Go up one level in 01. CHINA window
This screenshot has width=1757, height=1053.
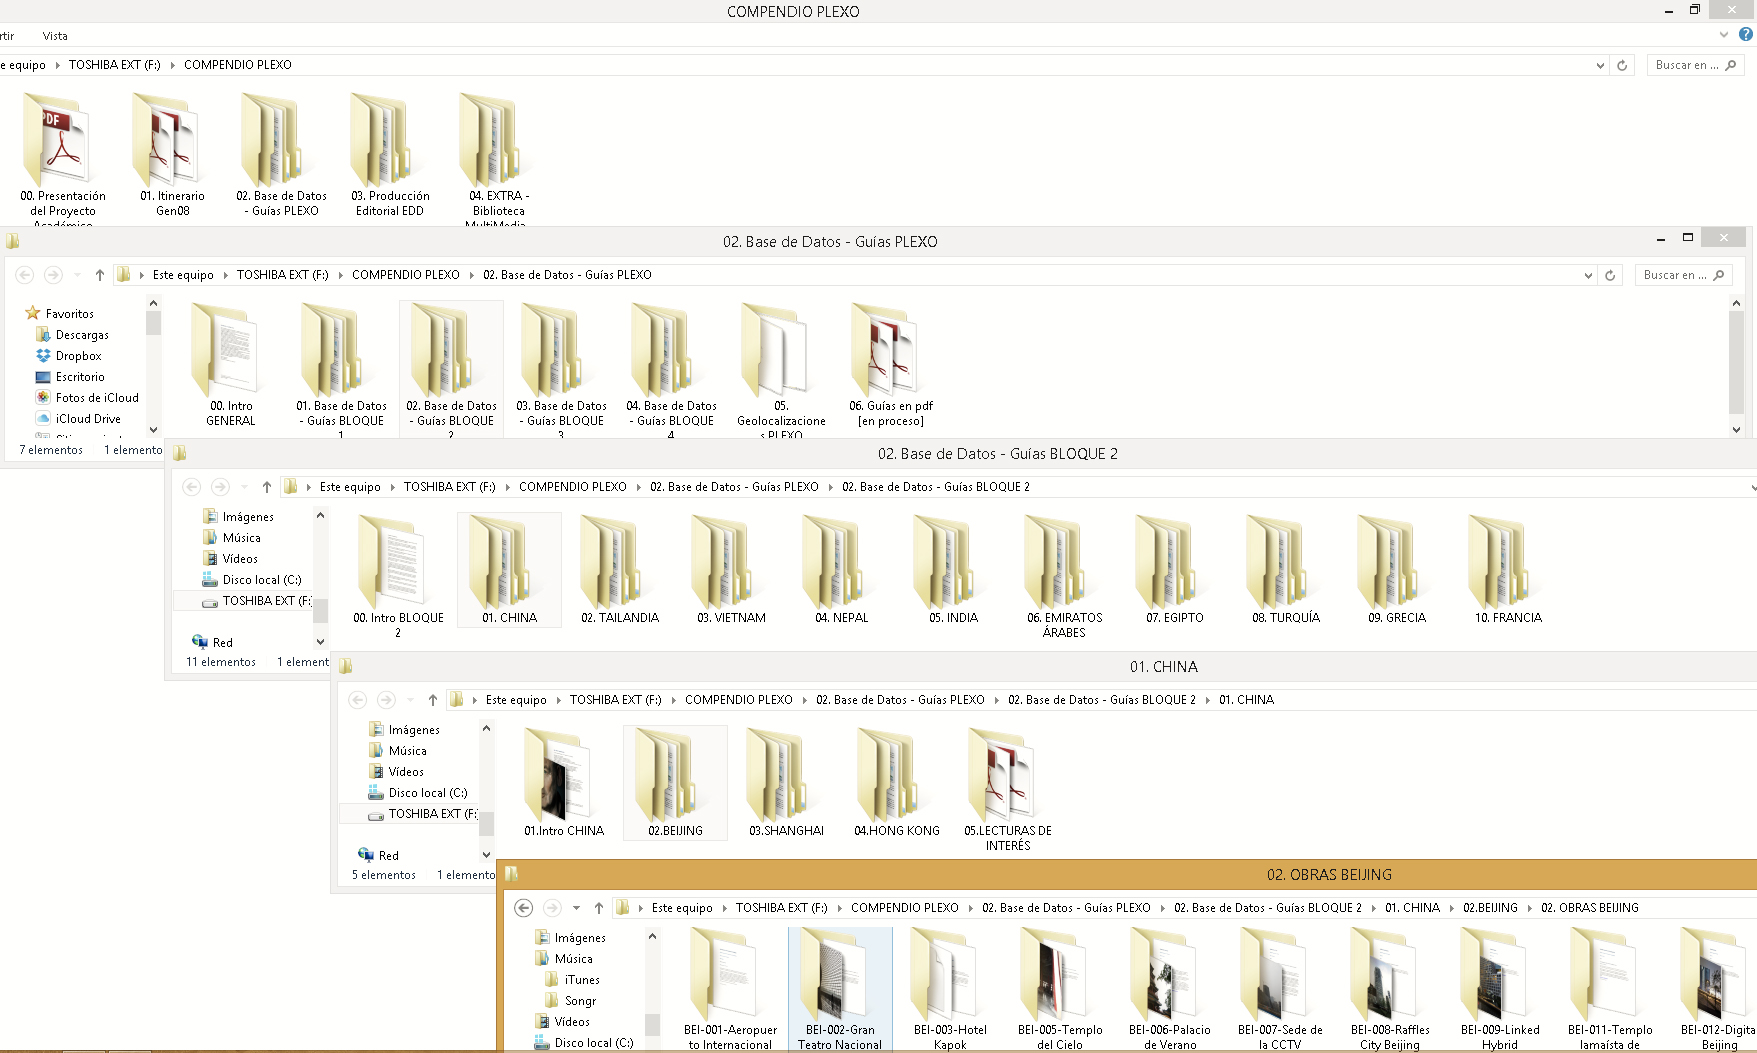433,700
